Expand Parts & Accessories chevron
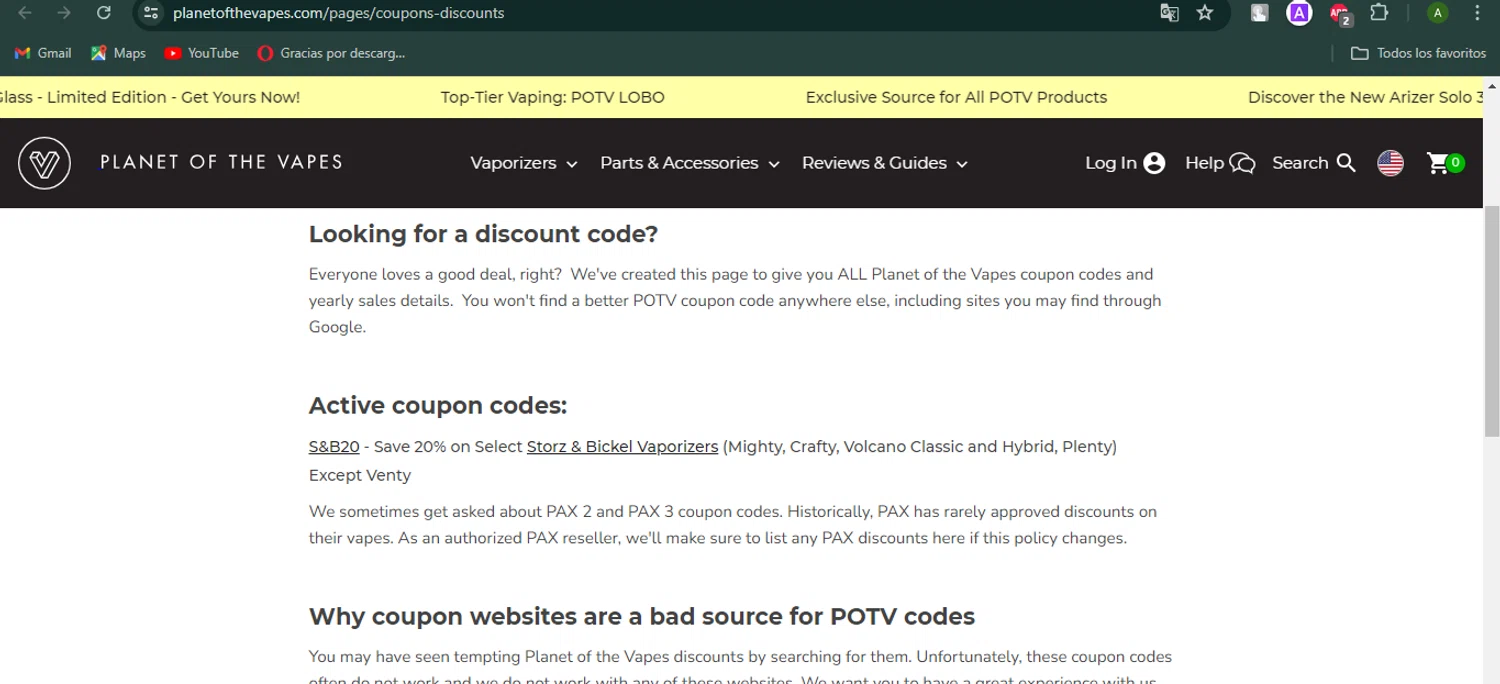 point(774,164)
